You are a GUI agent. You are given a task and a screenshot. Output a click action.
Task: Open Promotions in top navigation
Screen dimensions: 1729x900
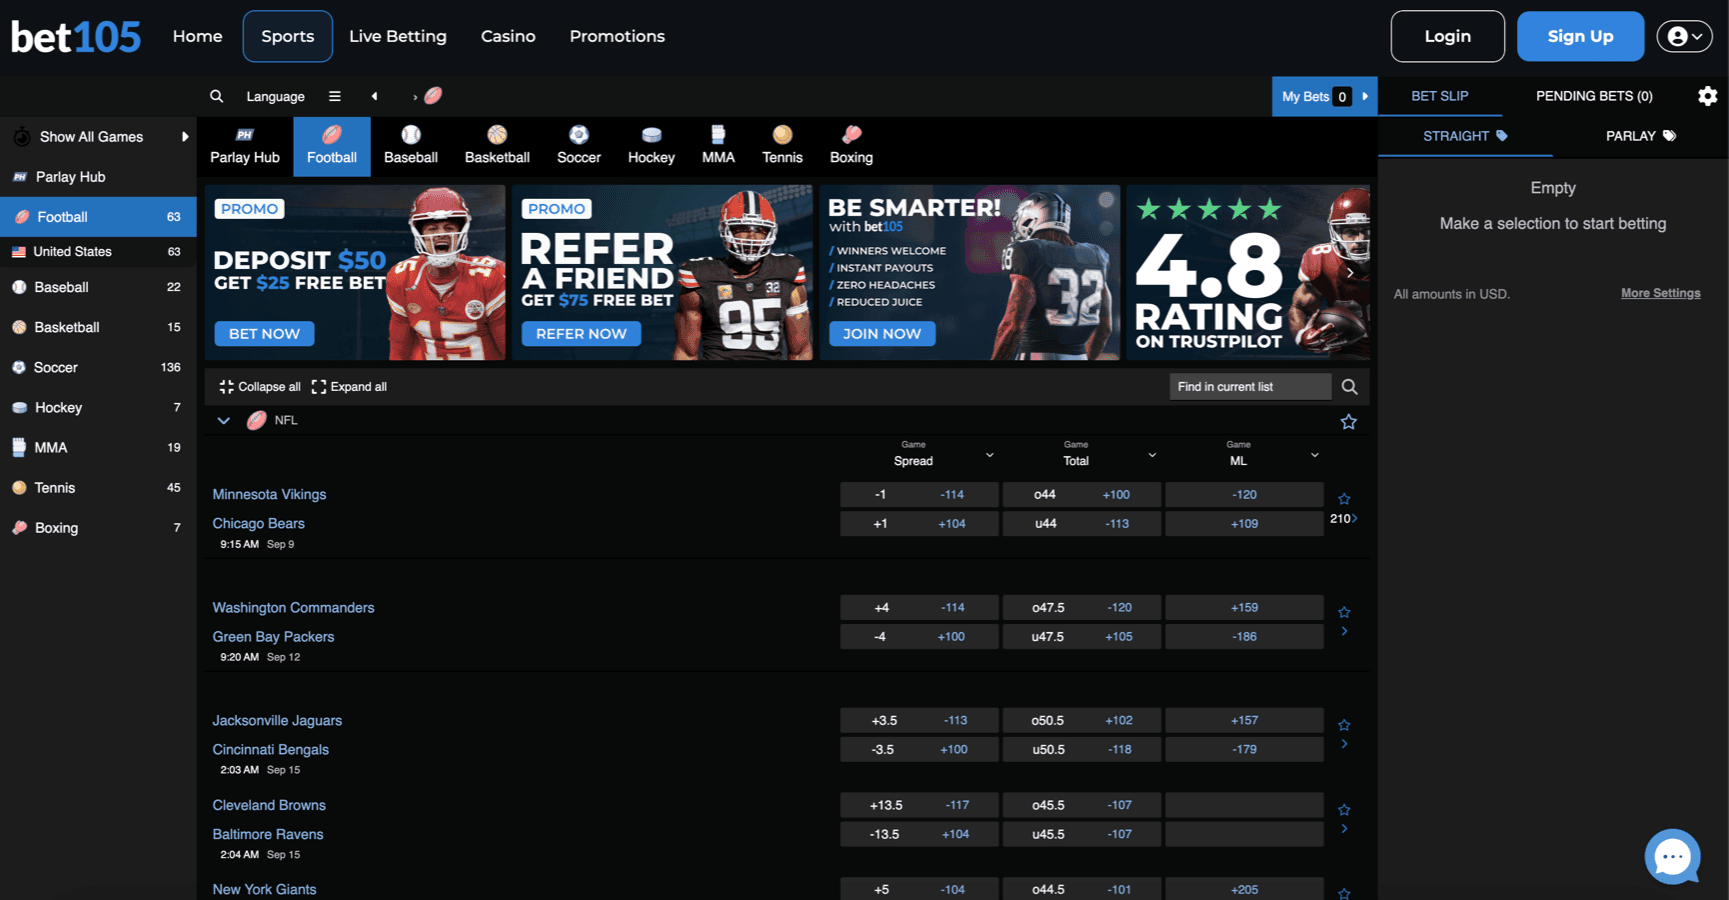tap(617, 36)
